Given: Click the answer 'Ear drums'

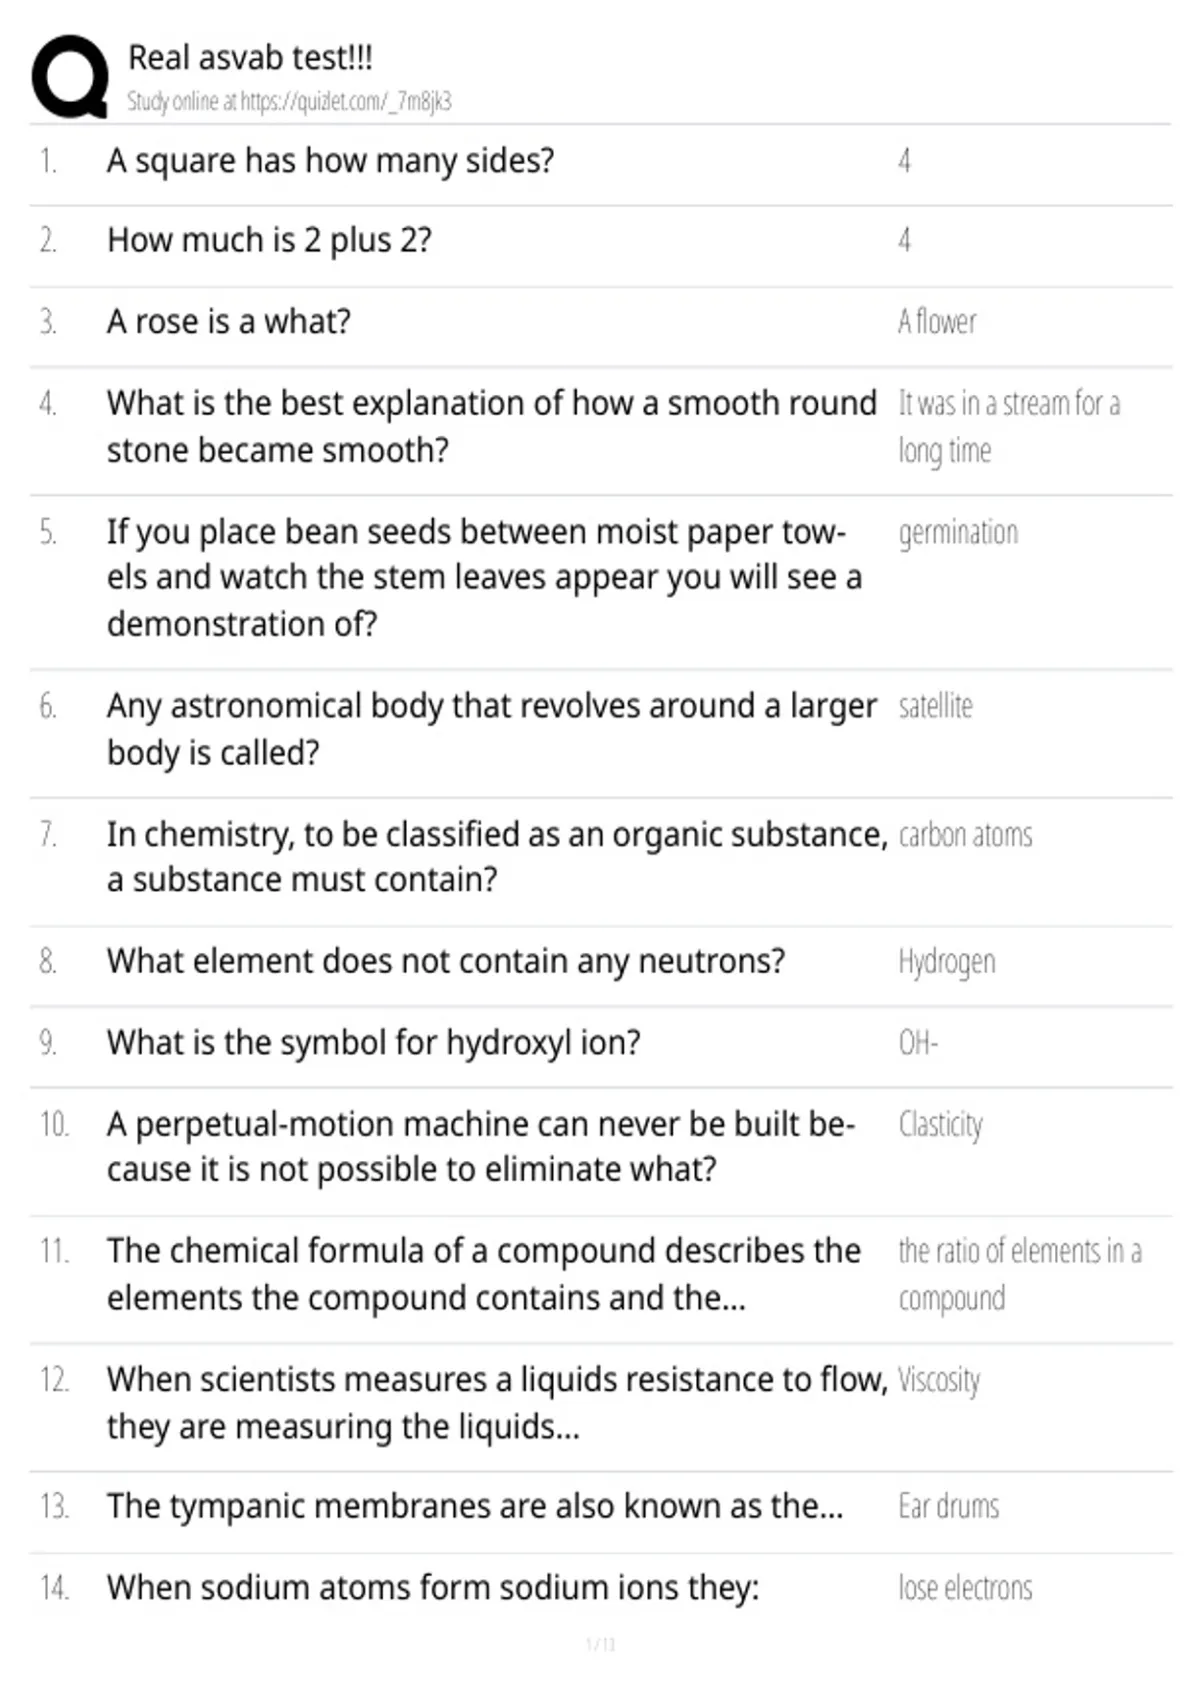Looking at the screenshot, I should point(948,1507).
